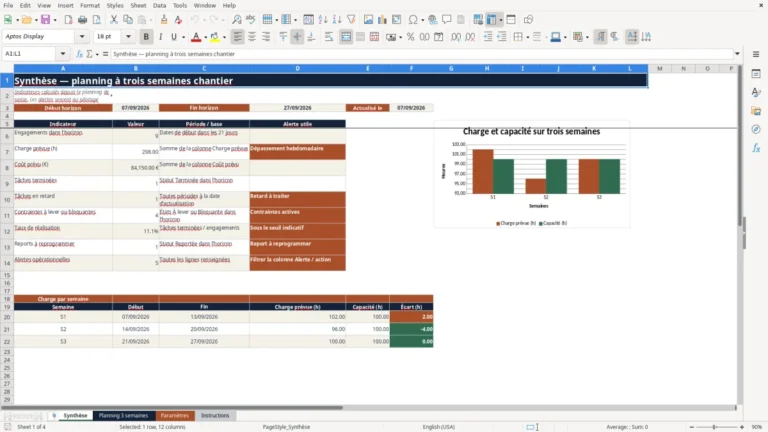Switch to the Paramètres sheet tab
Screen dimensions: 768x432
(x=175, y=415)
